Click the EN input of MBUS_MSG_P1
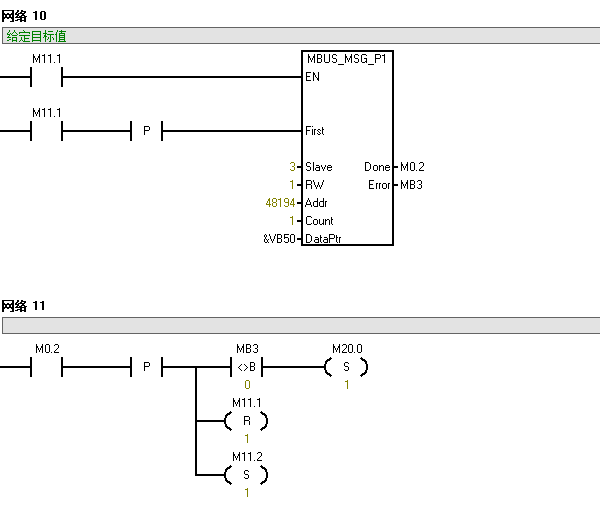Image resolution: width=600 pixels, height=511 pixels. pos(312,77)
